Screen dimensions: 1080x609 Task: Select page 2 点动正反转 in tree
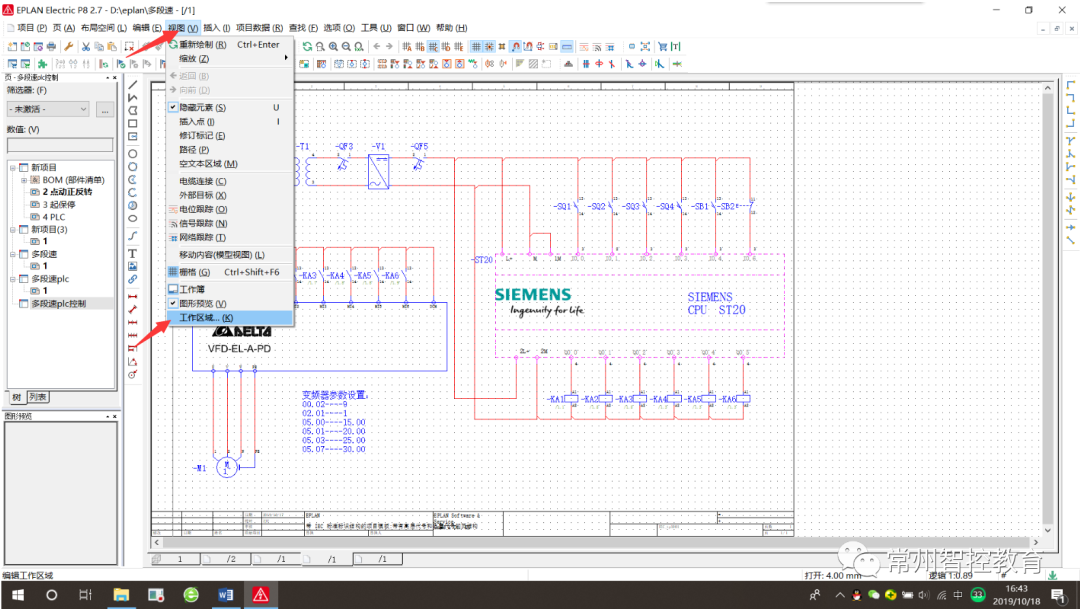[x=67, y=192]
